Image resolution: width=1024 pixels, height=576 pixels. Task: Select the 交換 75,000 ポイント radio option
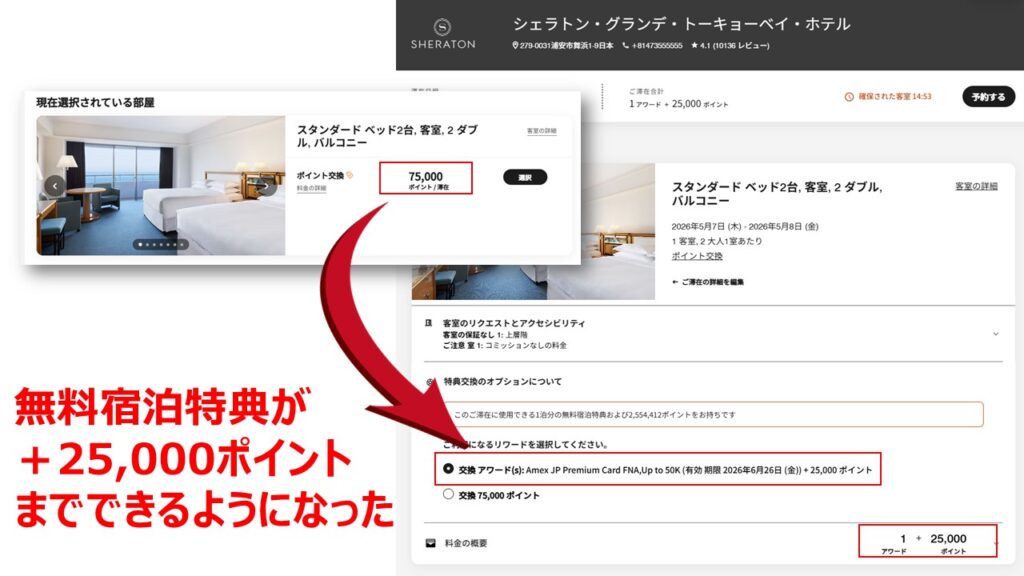pyautogui.click(x=448, y=494)
